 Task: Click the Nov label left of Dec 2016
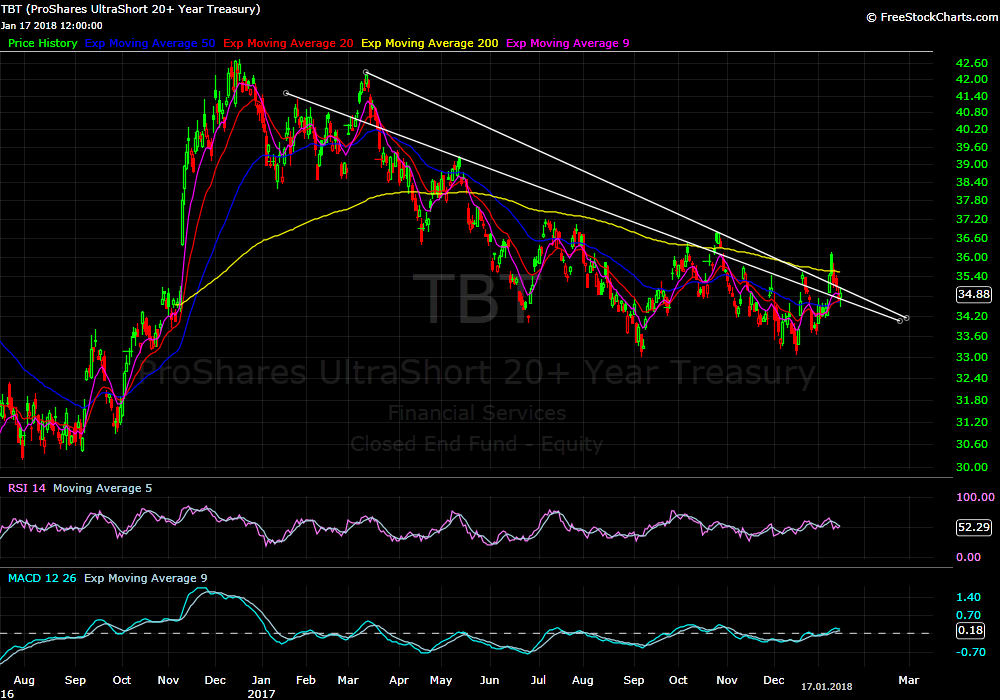pyautogui.click(x=168, y=680)
